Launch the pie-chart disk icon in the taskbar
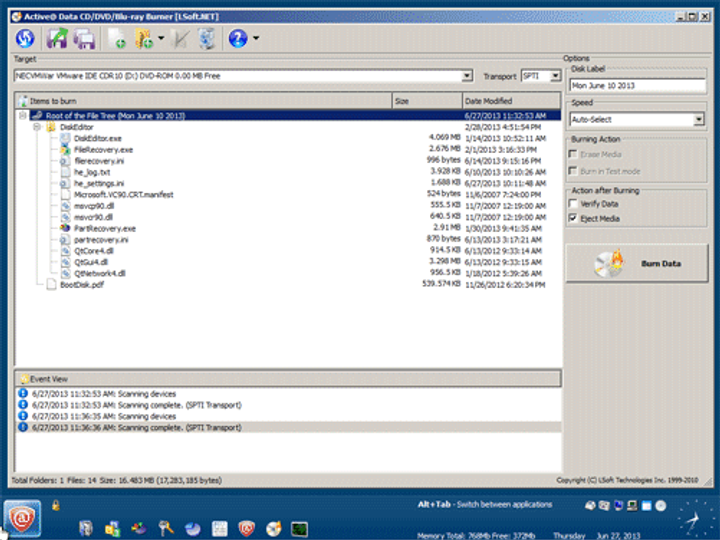 coord(192,529)
